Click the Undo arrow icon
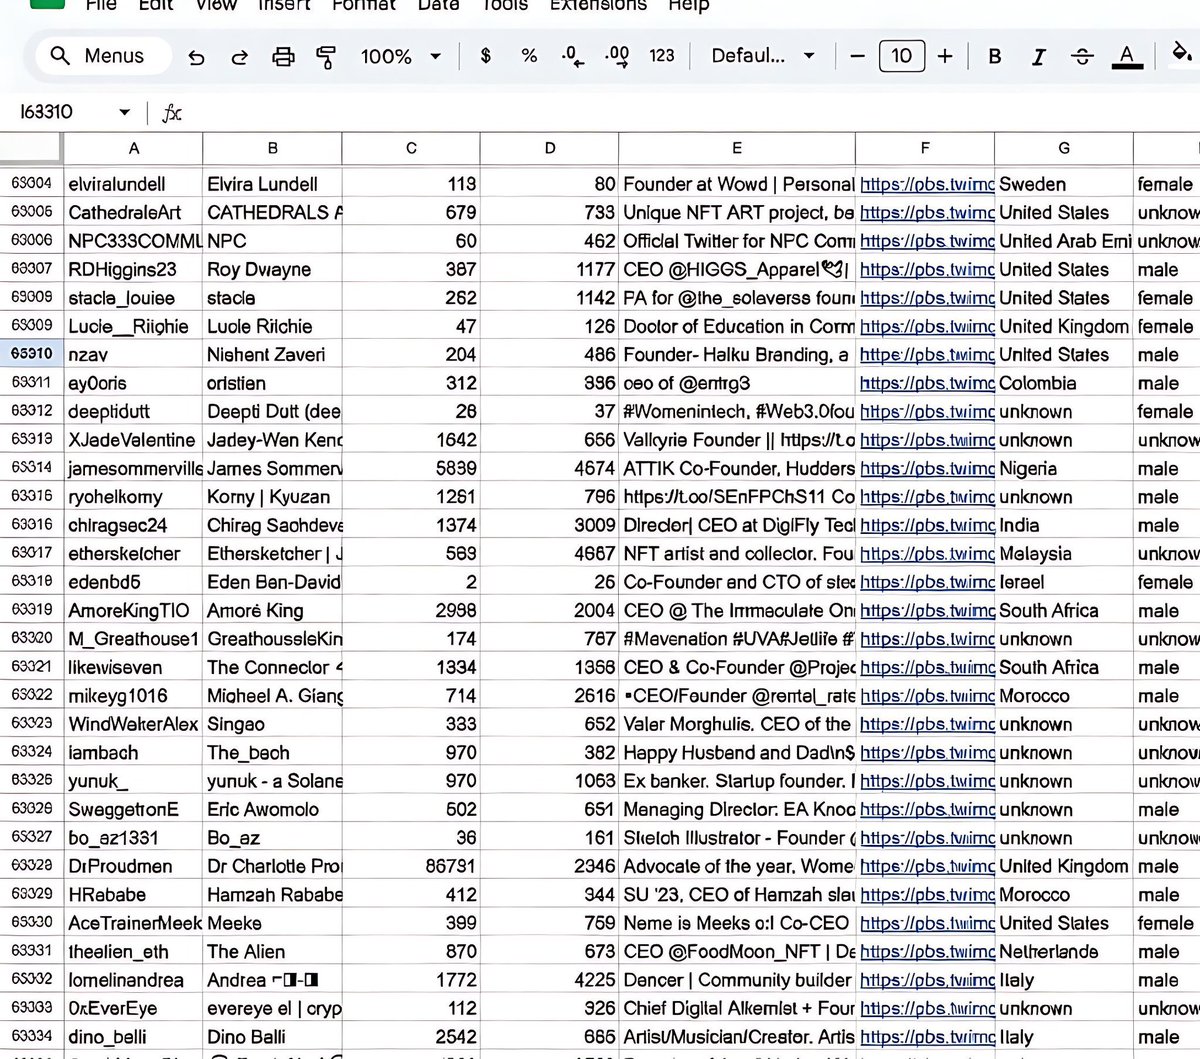This screenshot has height=1059, width=1200. click(x=196, y=57)
